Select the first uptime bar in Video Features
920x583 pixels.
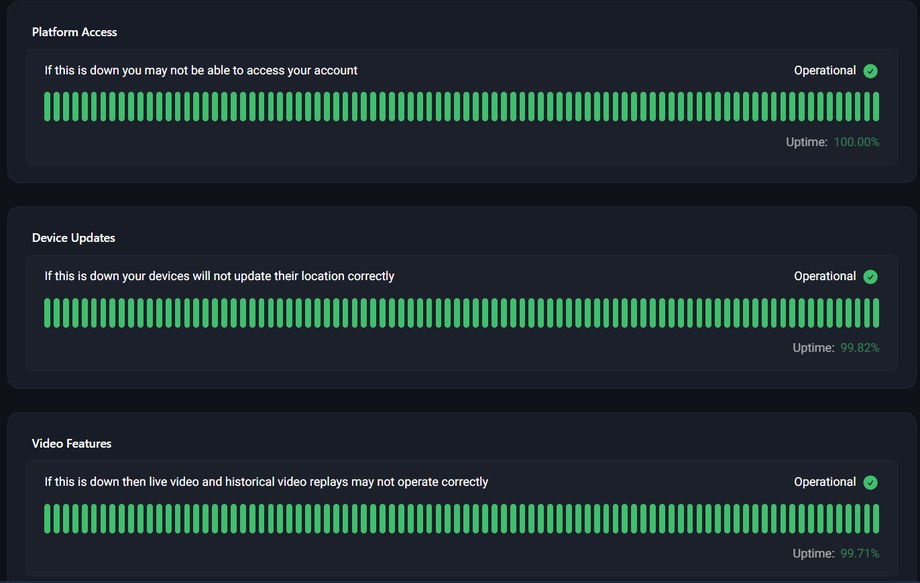[x=48, y=519]
